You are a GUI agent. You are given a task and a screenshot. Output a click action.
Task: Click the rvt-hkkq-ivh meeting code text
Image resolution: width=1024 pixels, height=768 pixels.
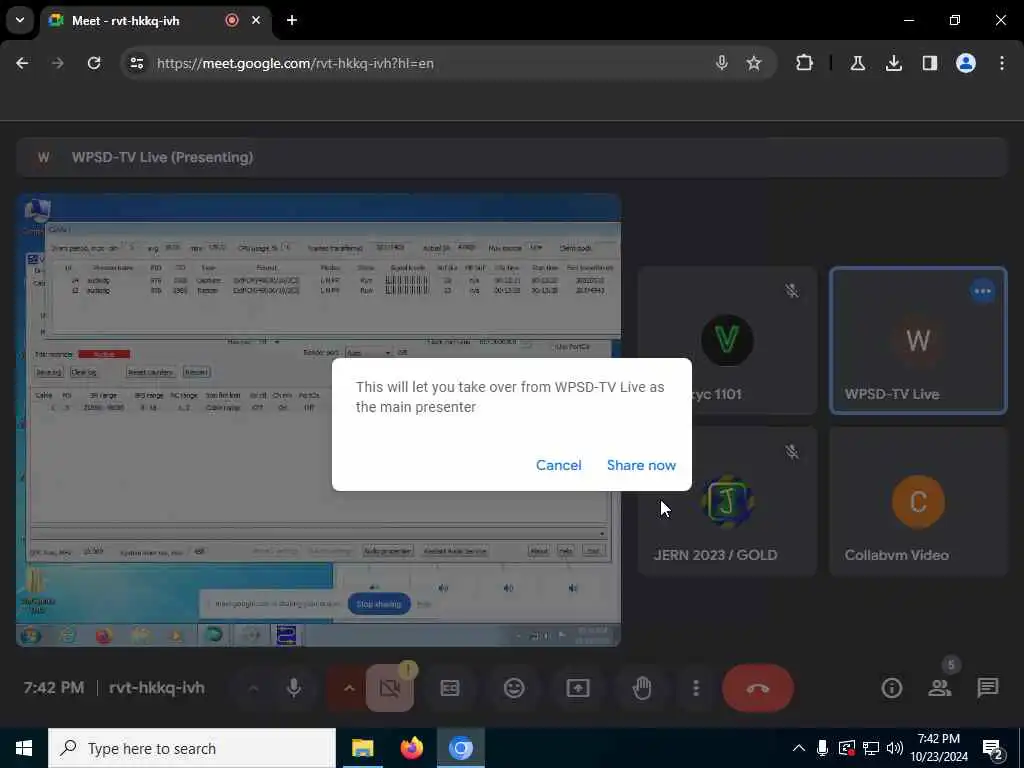click(x=157, y=688)
